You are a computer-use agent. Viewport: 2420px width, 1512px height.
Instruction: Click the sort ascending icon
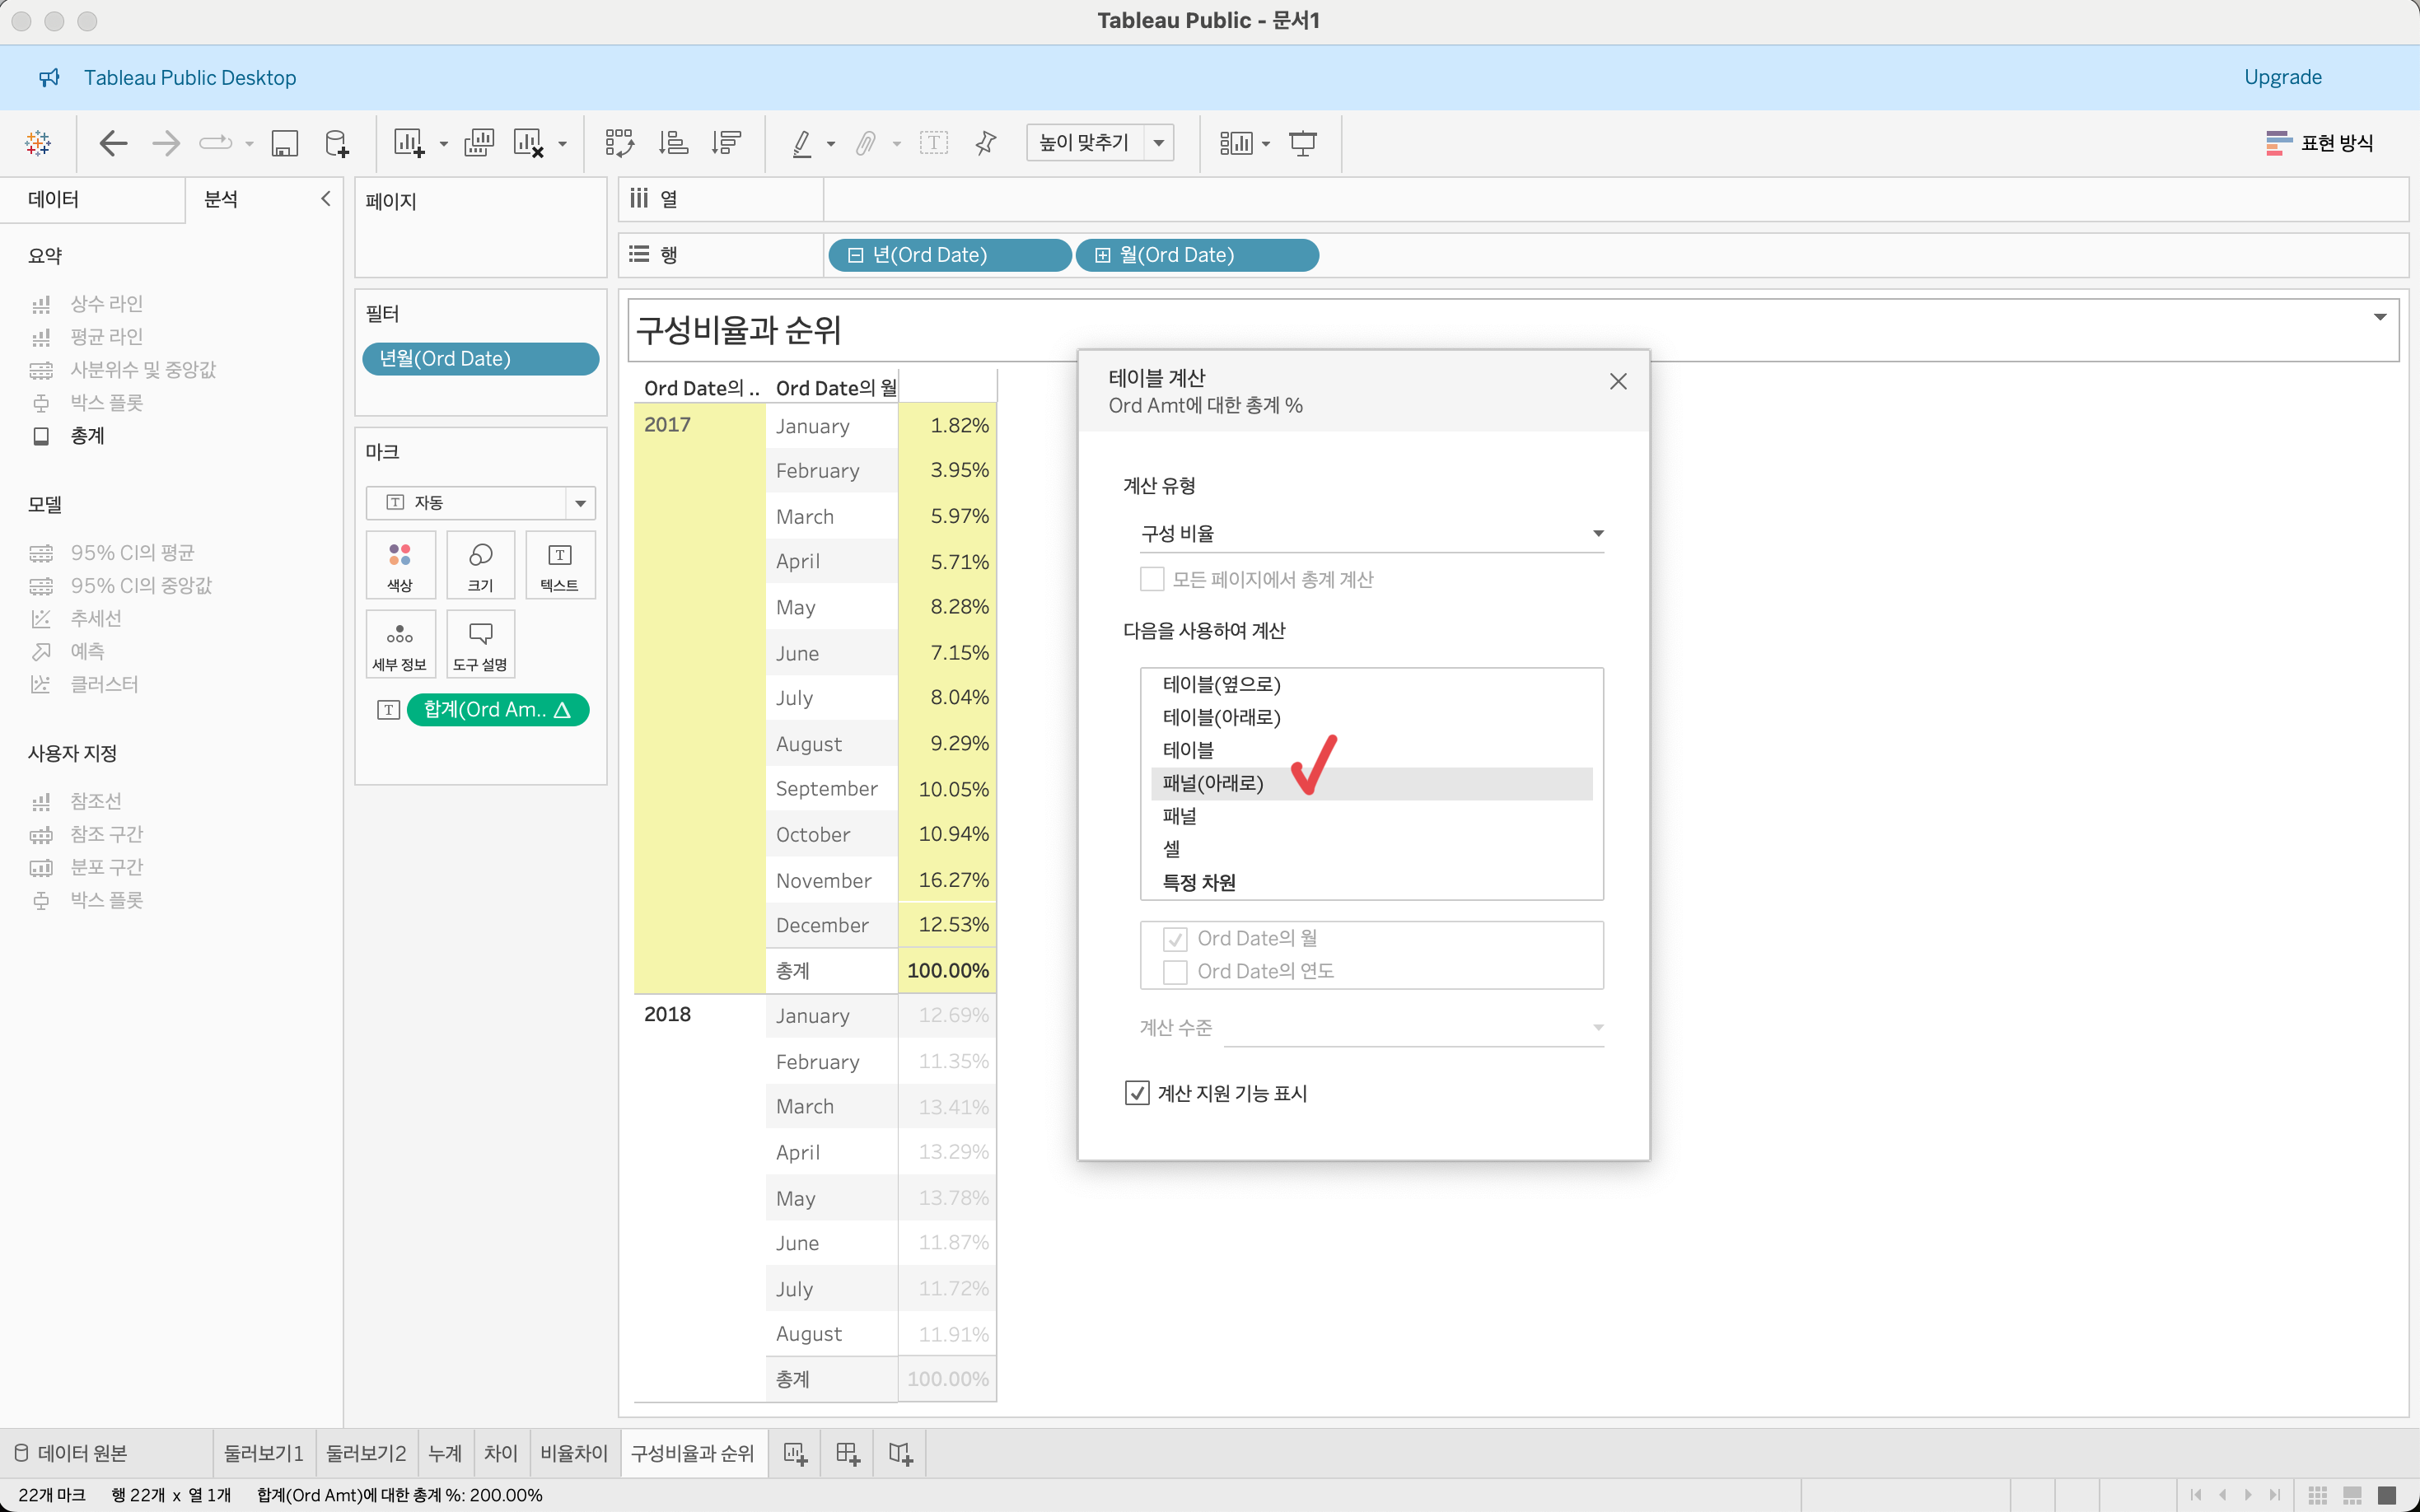click(x=673, y=143)
